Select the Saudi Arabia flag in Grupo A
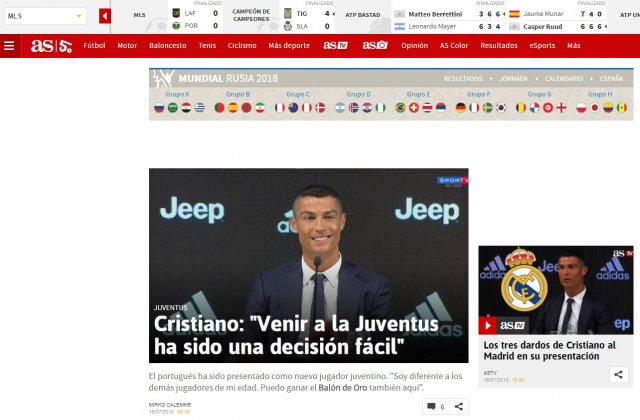640x420 pixels. (x=173, y=108)
